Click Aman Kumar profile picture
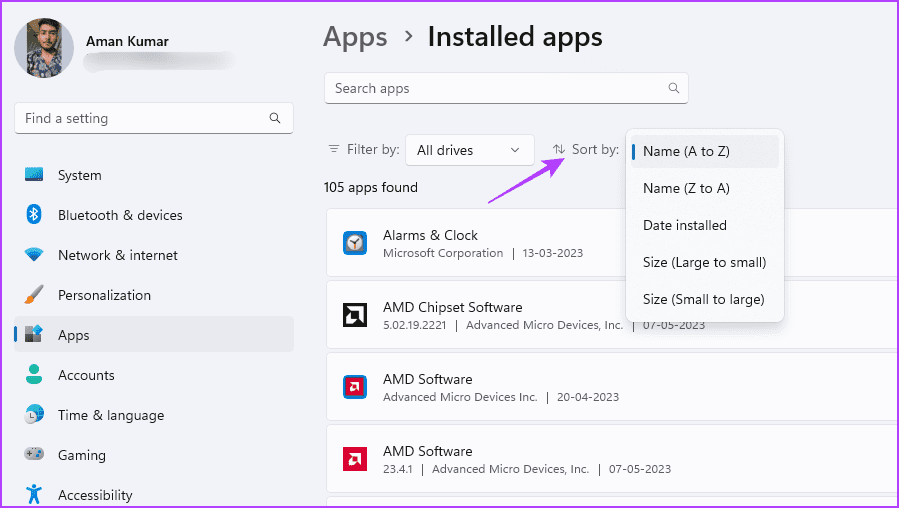899x508 pixels. (x=44, y=48)
